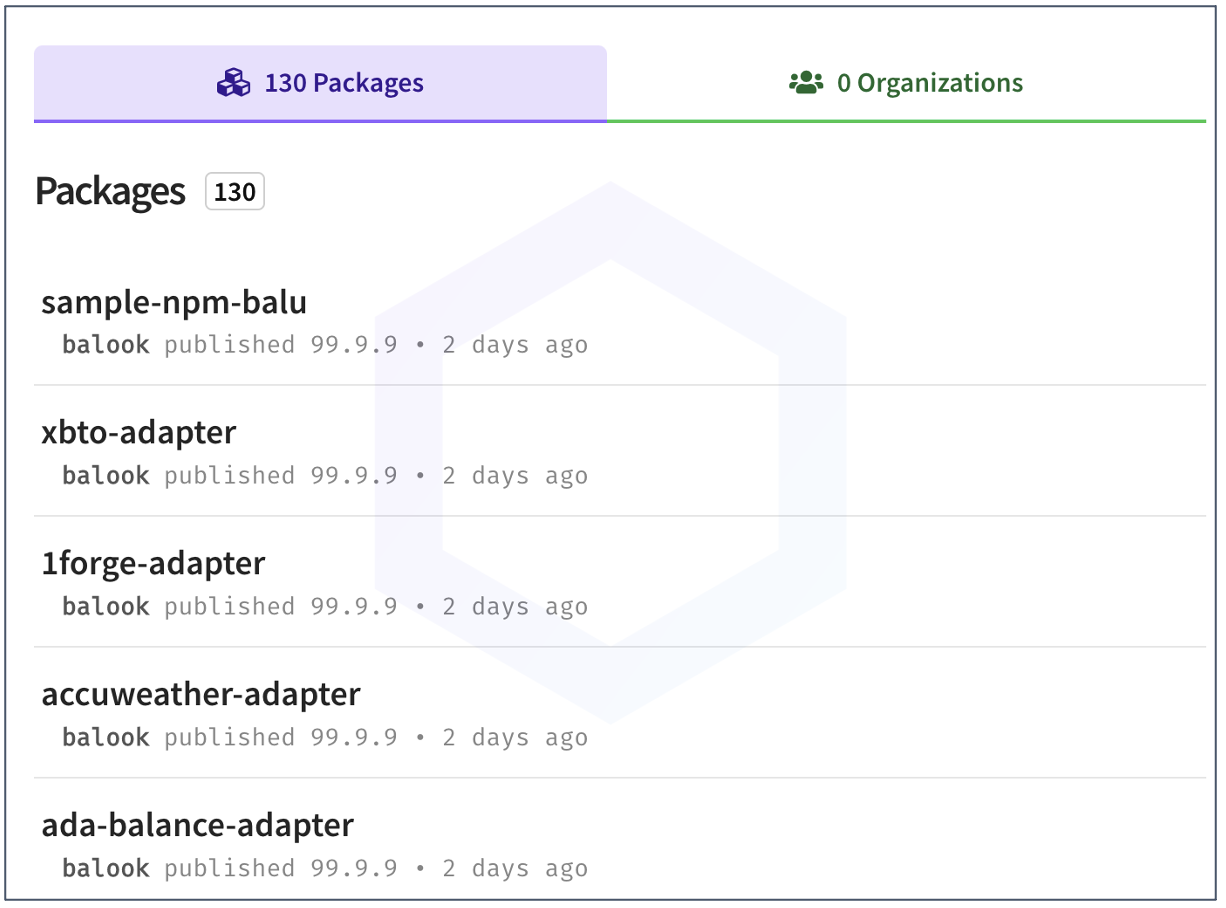Click the people icon in Organizations tab
This screenshot has width=1226, height=908.
click(x=806, y=83)
